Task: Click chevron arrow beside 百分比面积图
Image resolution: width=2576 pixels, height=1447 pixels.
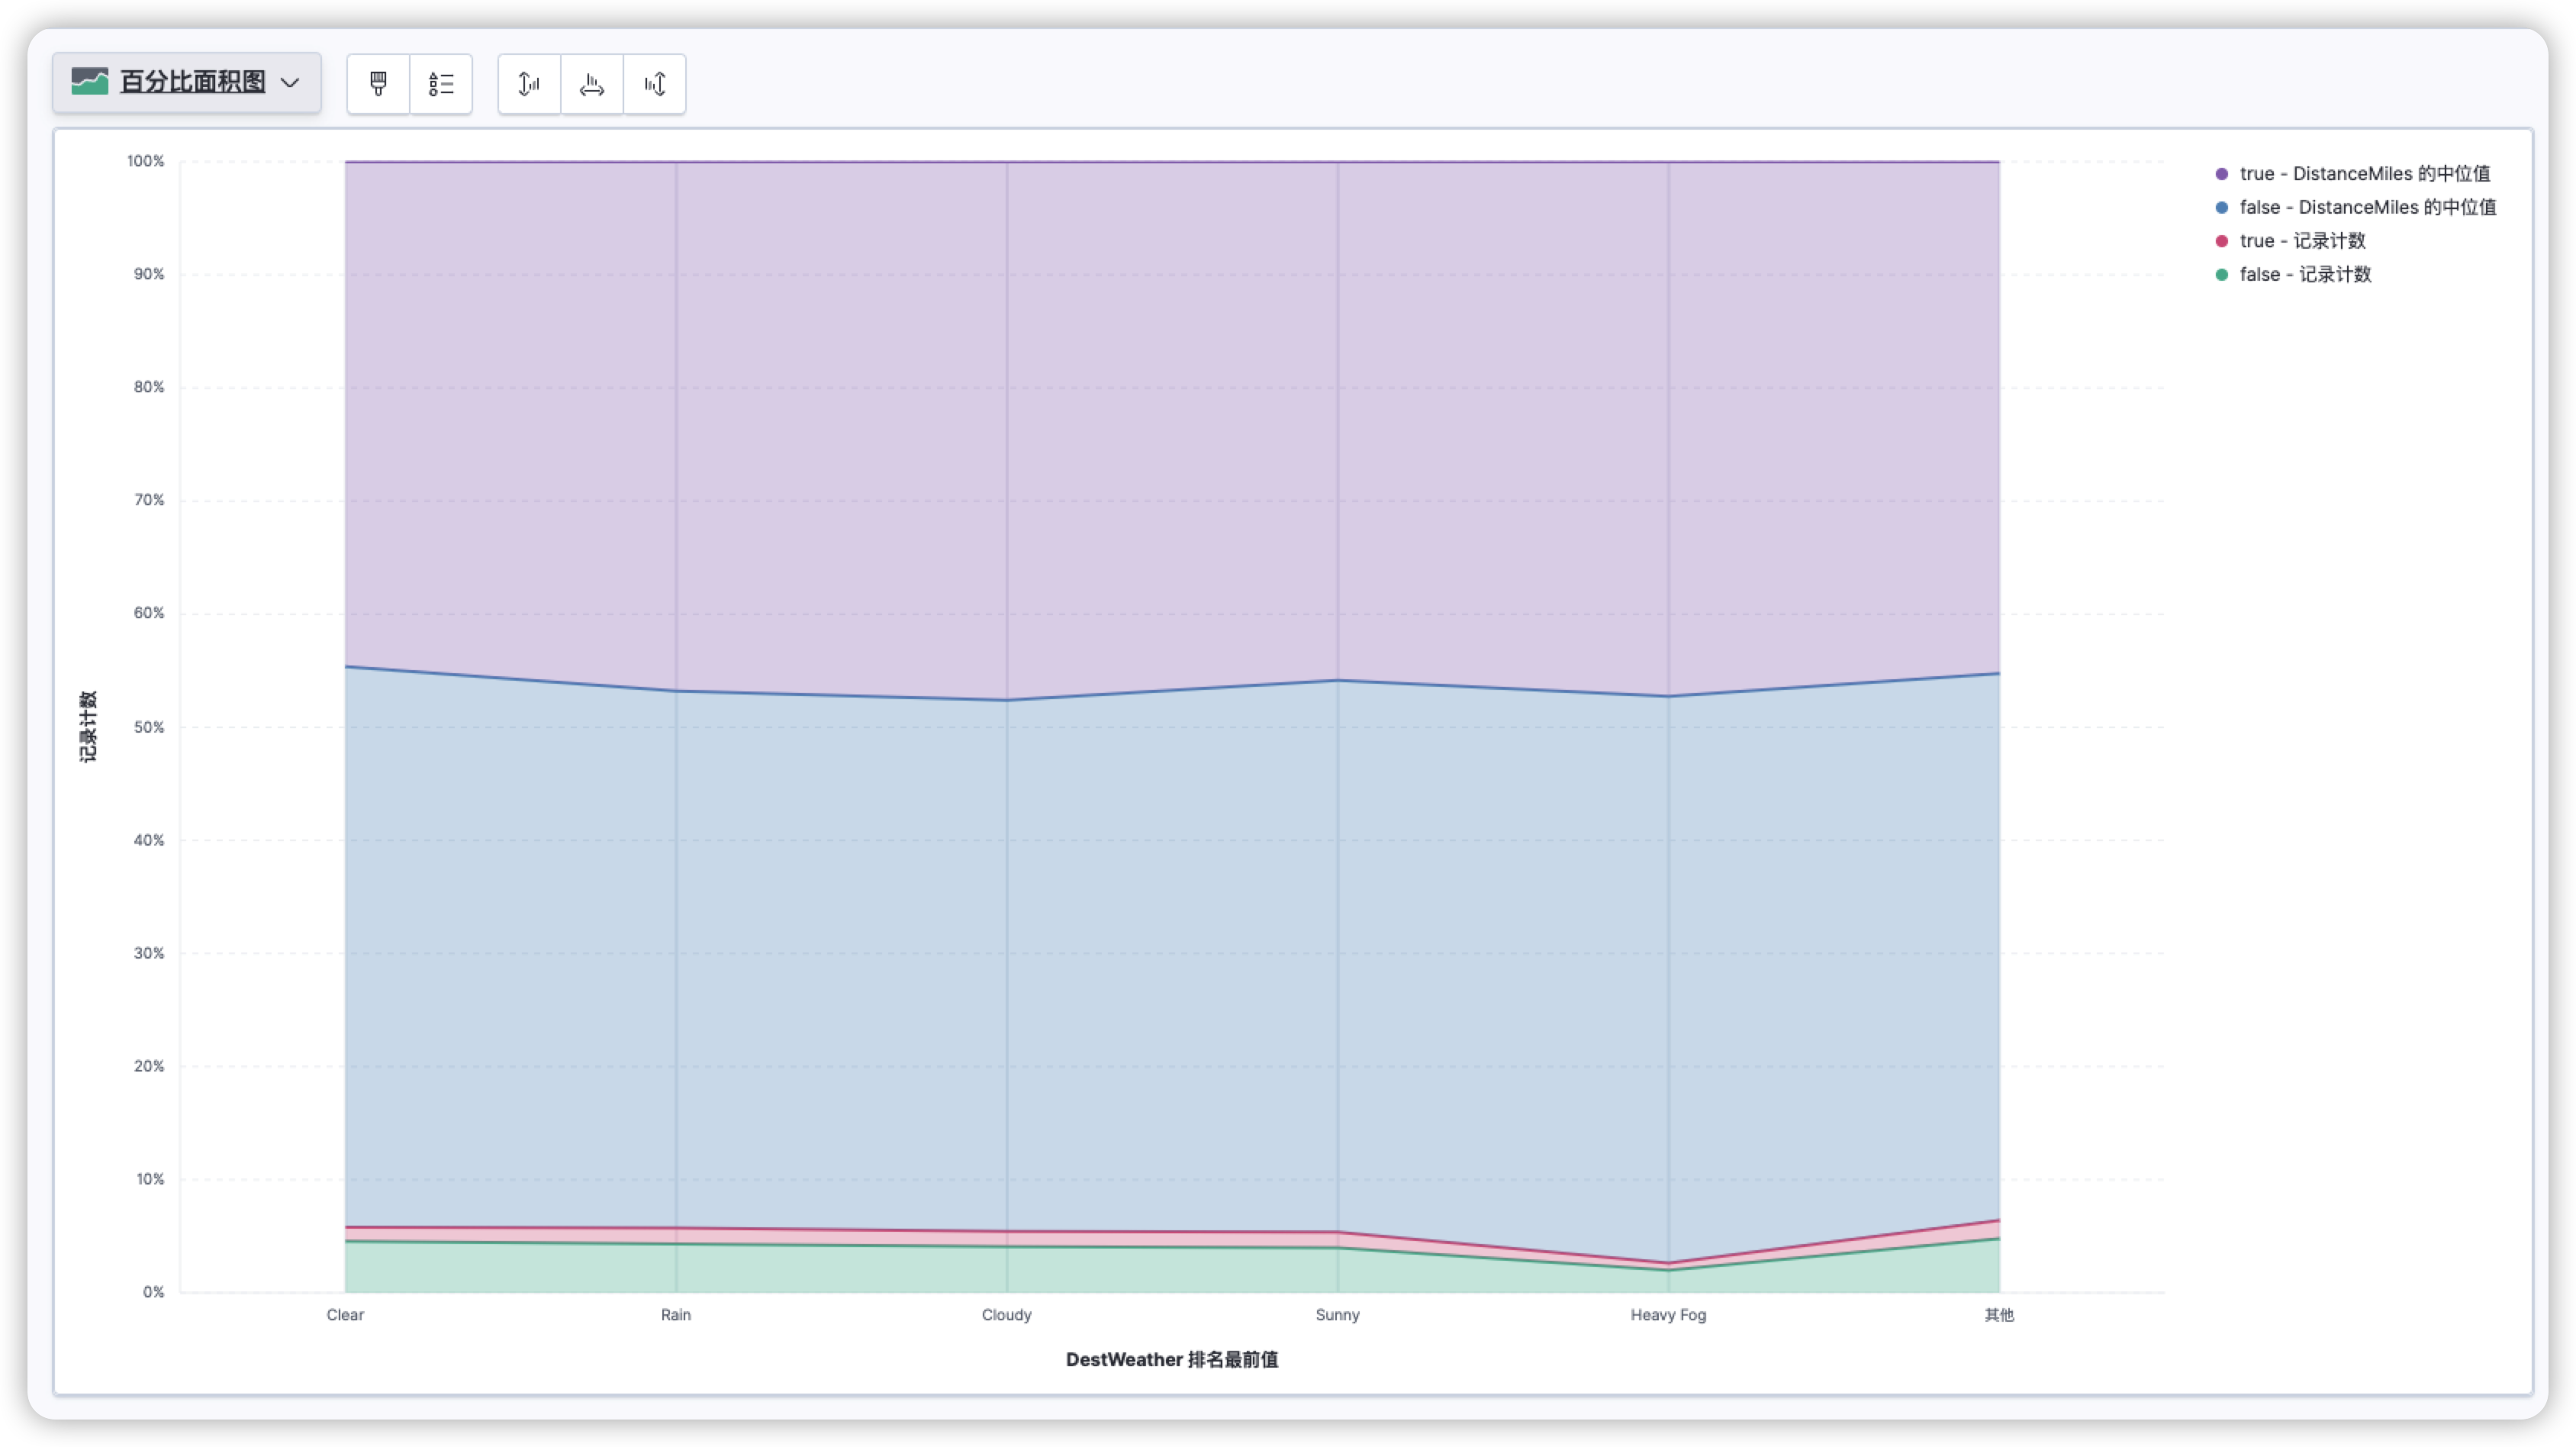Action: click(290, 83)
